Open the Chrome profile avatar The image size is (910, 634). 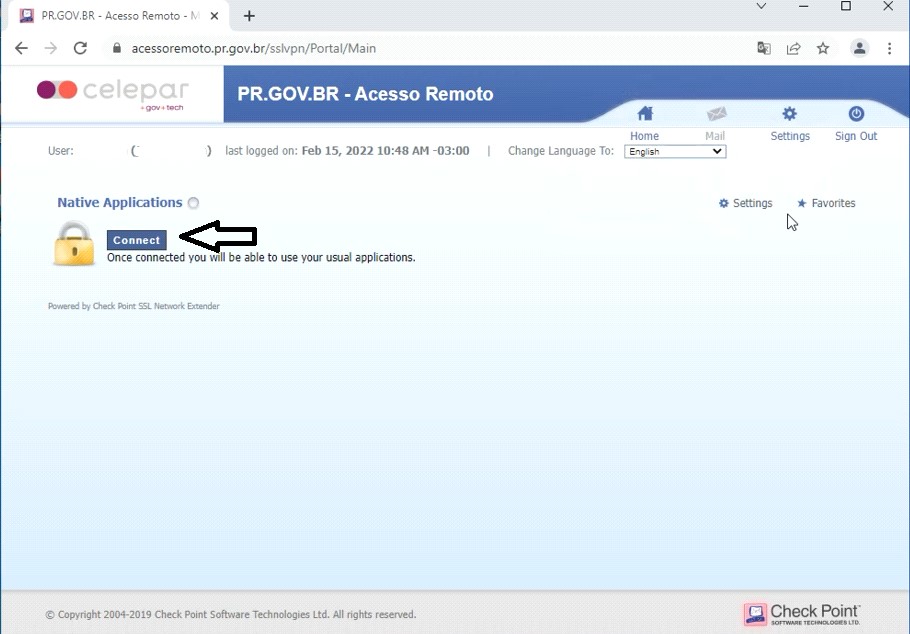pos(860,48)
